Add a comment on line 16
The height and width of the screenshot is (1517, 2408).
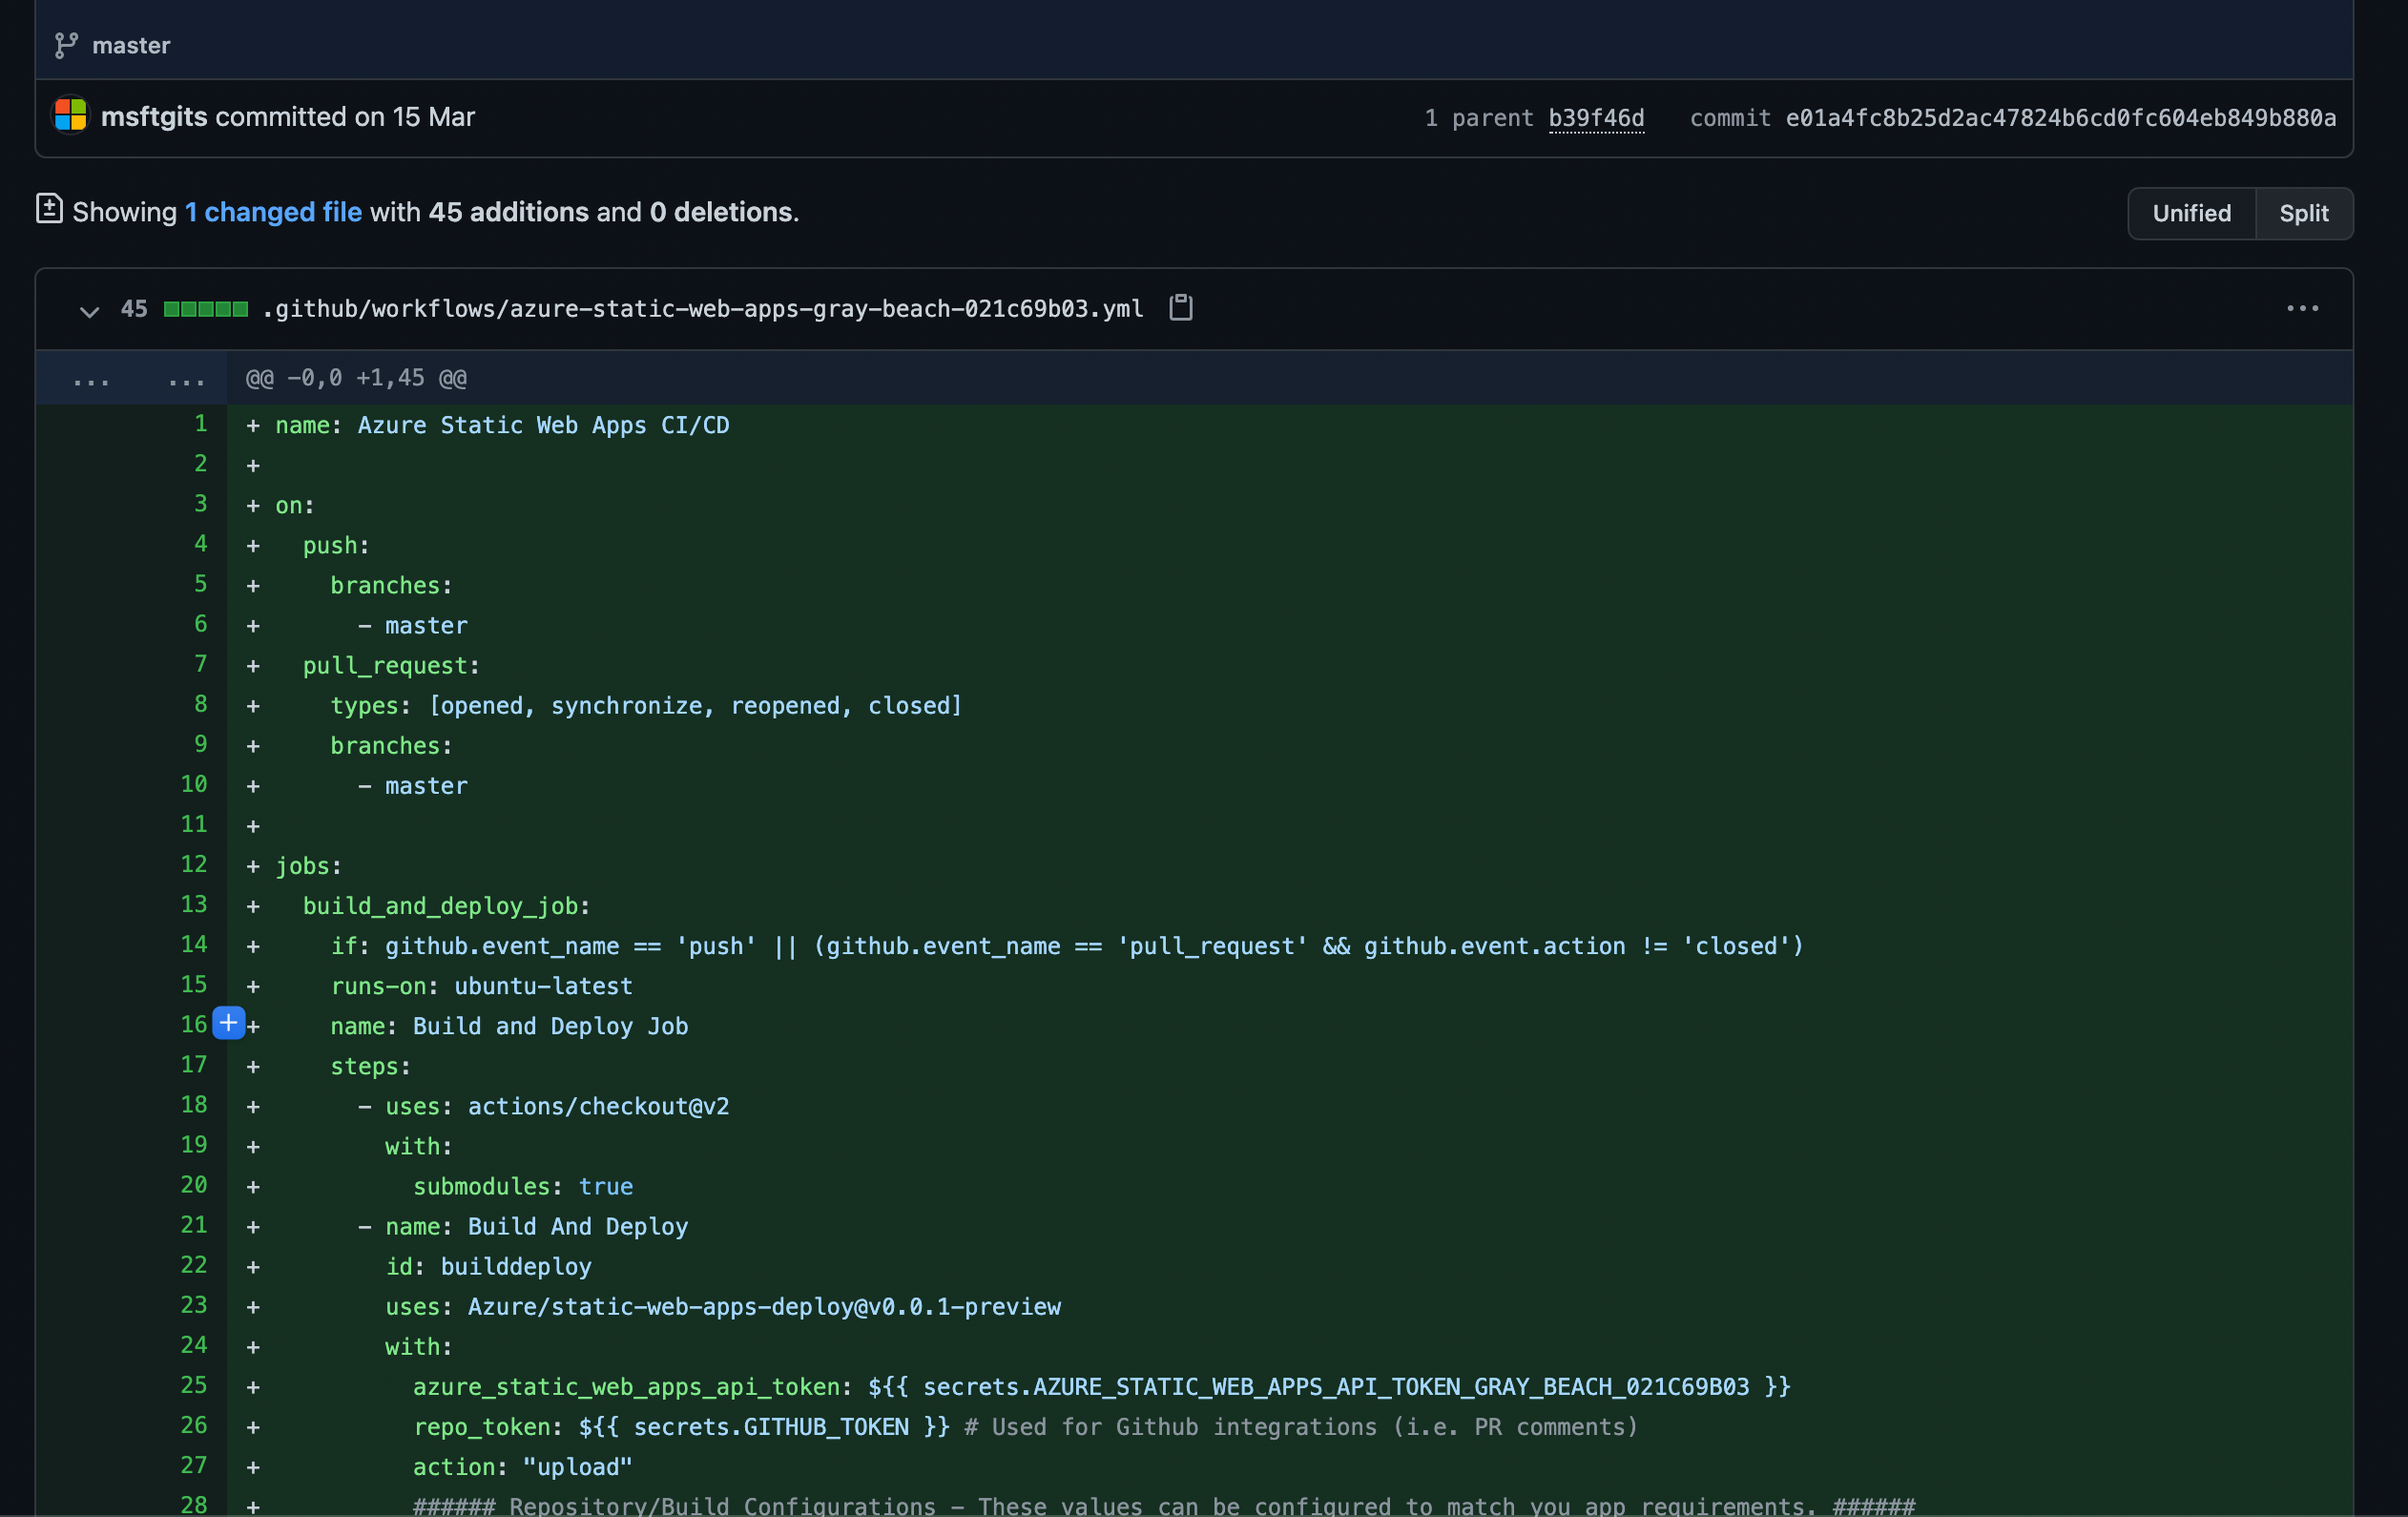(228, 1023)
